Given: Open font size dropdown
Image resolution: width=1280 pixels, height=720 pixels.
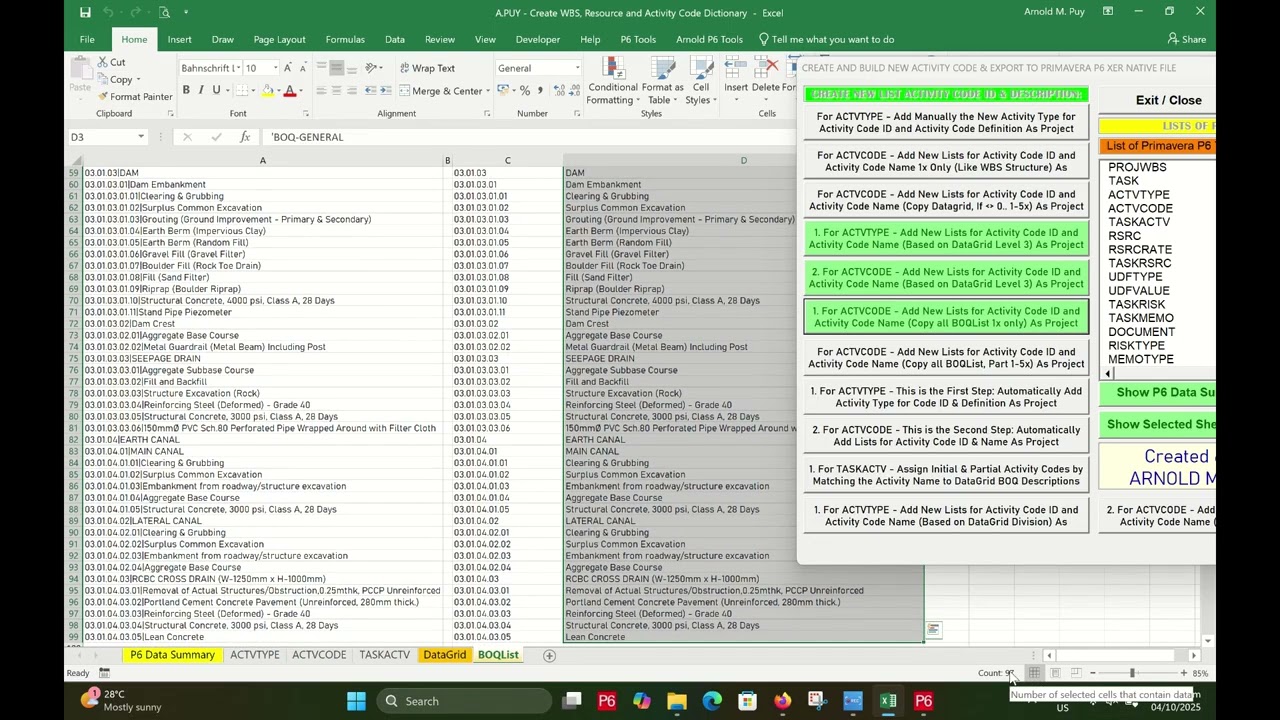Looking at the screenshot, I should click(x=275, y=68).
